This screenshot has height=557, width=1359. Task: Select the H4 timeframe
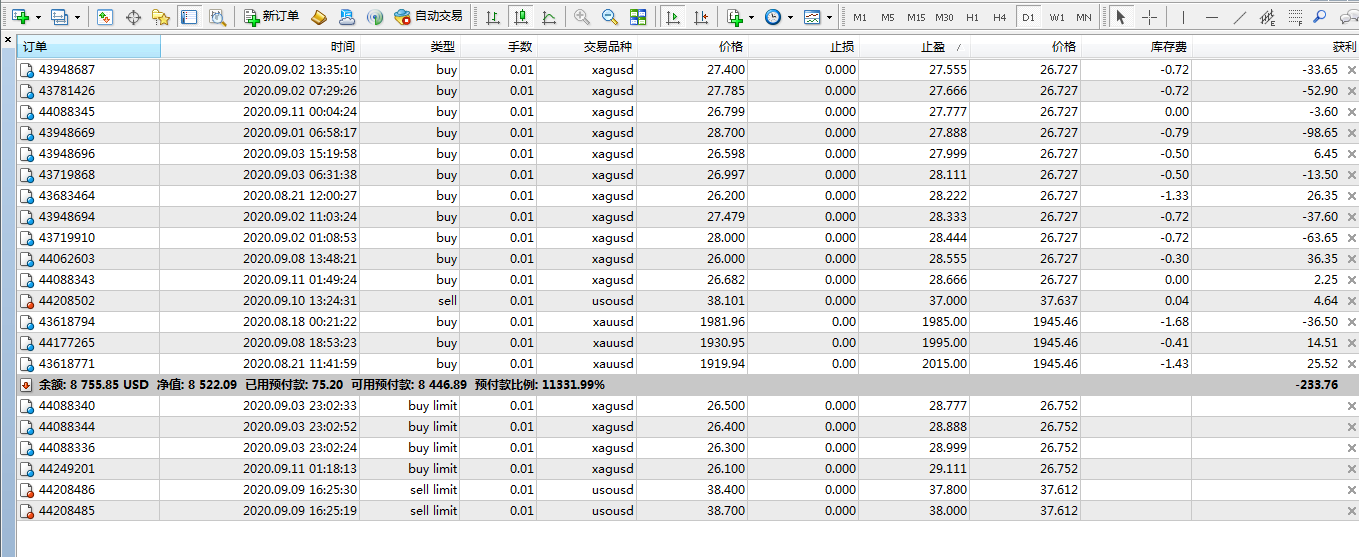tap(1000, 17)
